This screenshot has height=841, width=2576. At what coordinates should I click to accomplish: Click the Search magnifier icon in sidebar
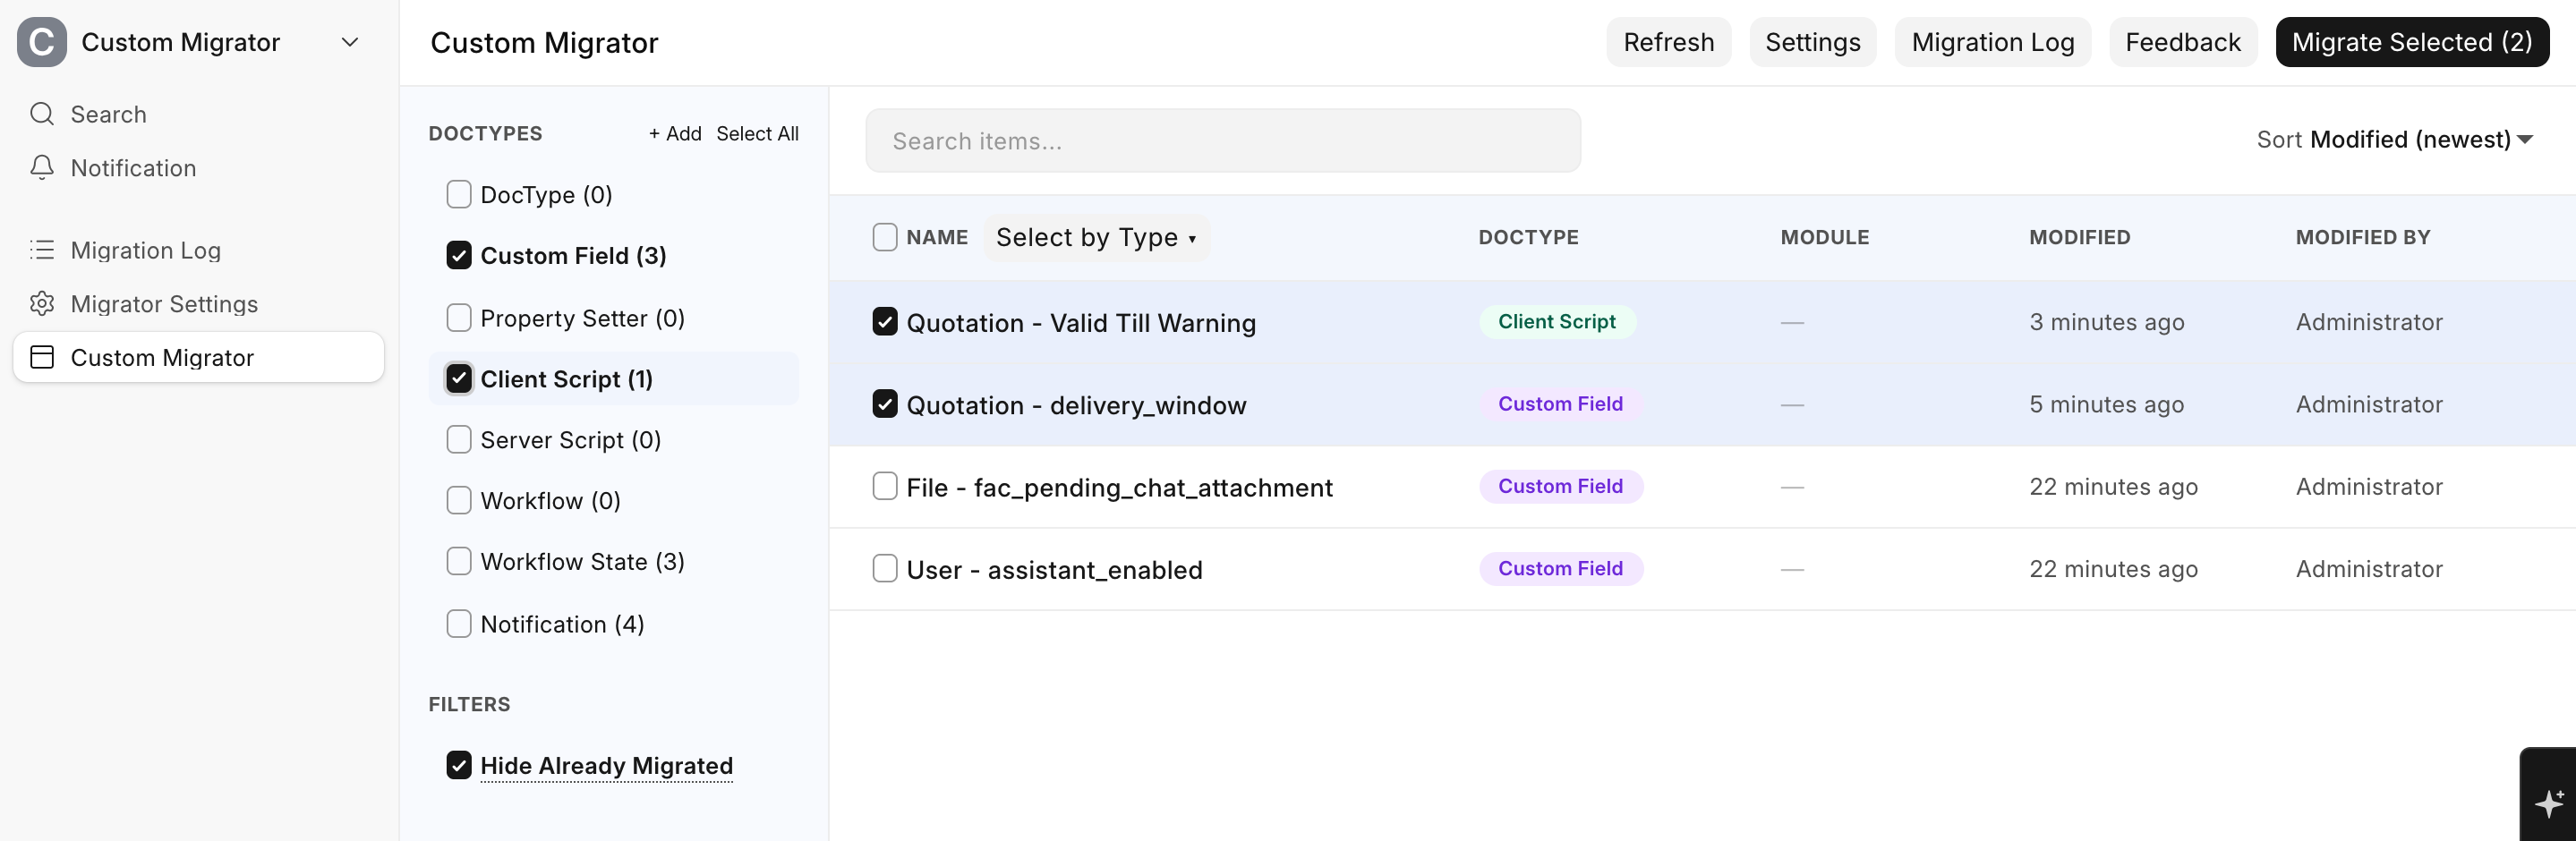[x=42, y=114]
